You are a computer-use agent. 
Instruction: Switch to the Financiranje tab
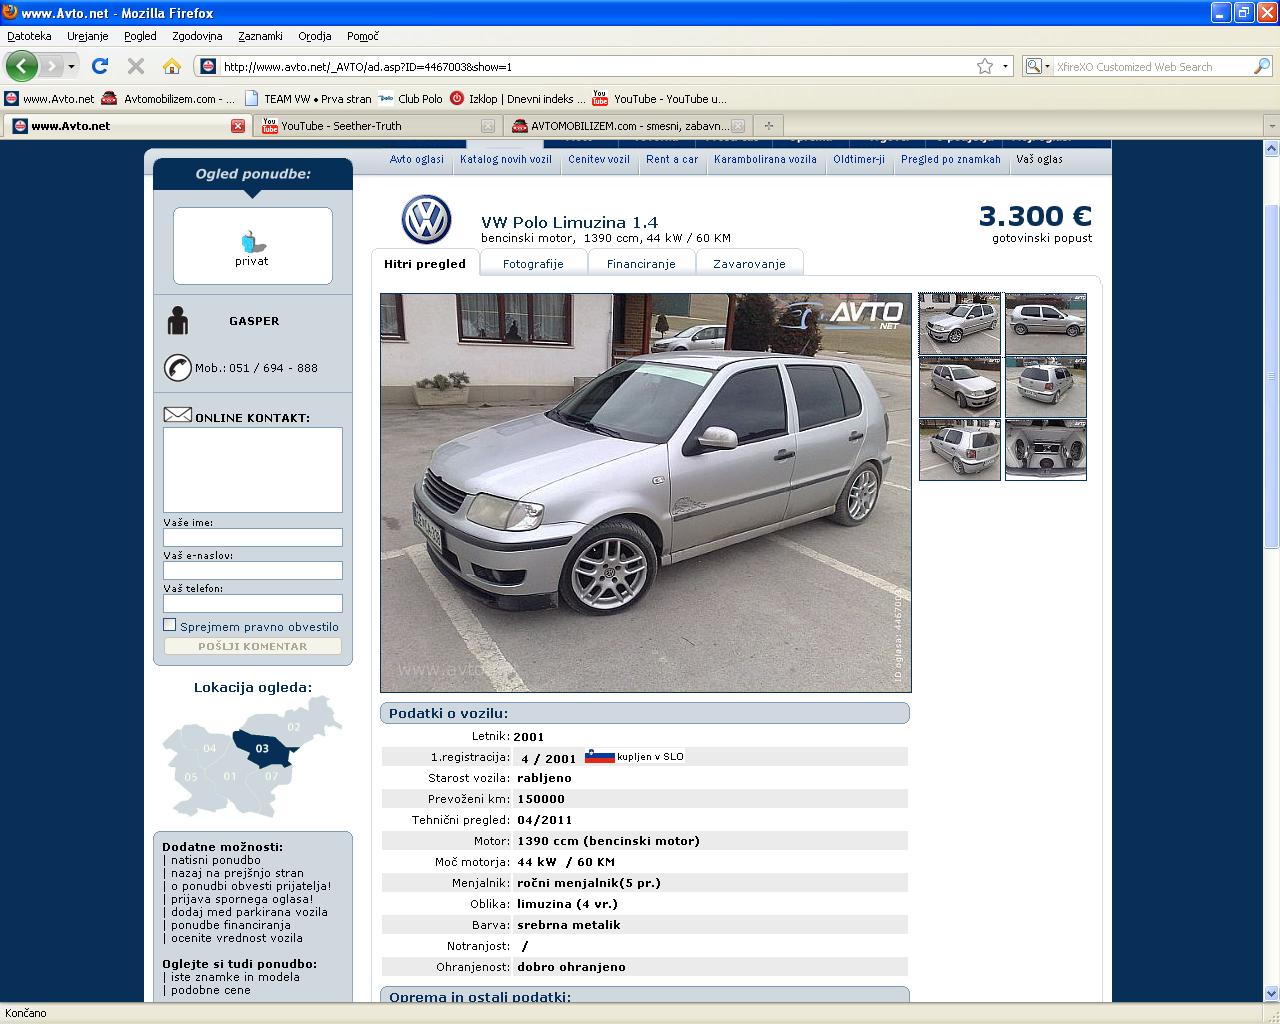point(641,264)
